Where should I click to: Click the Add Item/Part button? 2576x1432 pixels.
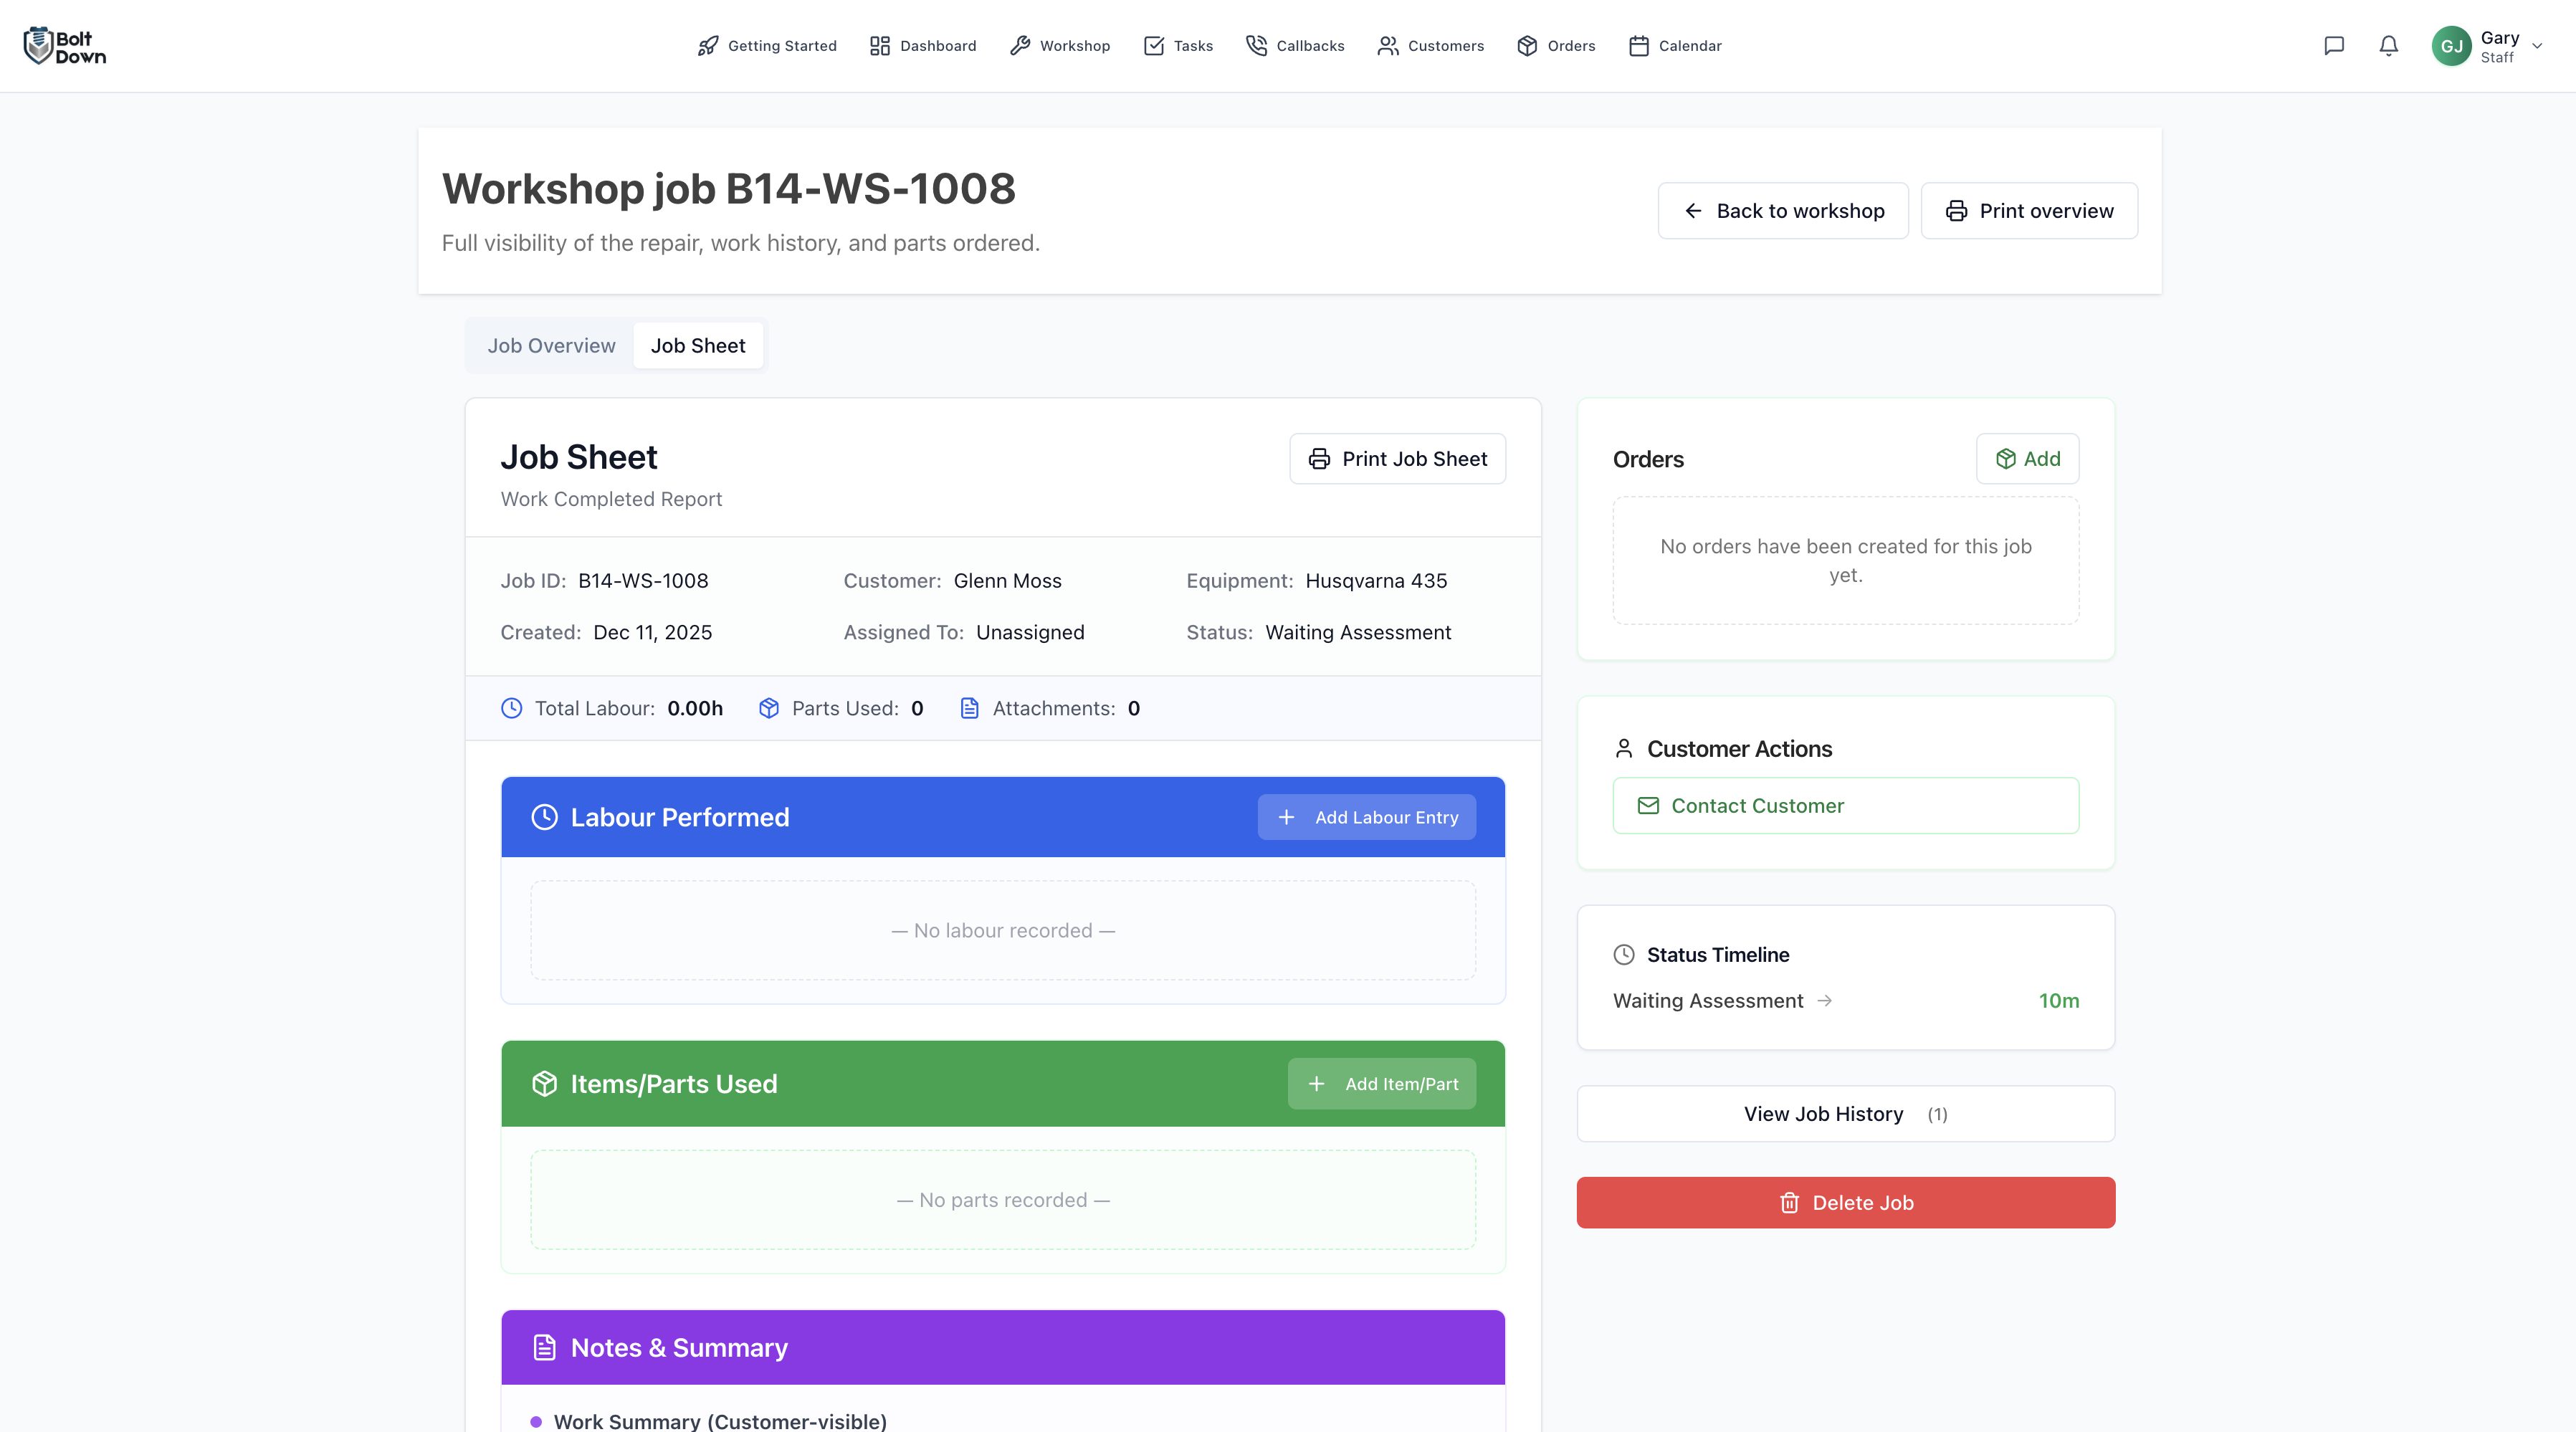click(1381, 1084)
